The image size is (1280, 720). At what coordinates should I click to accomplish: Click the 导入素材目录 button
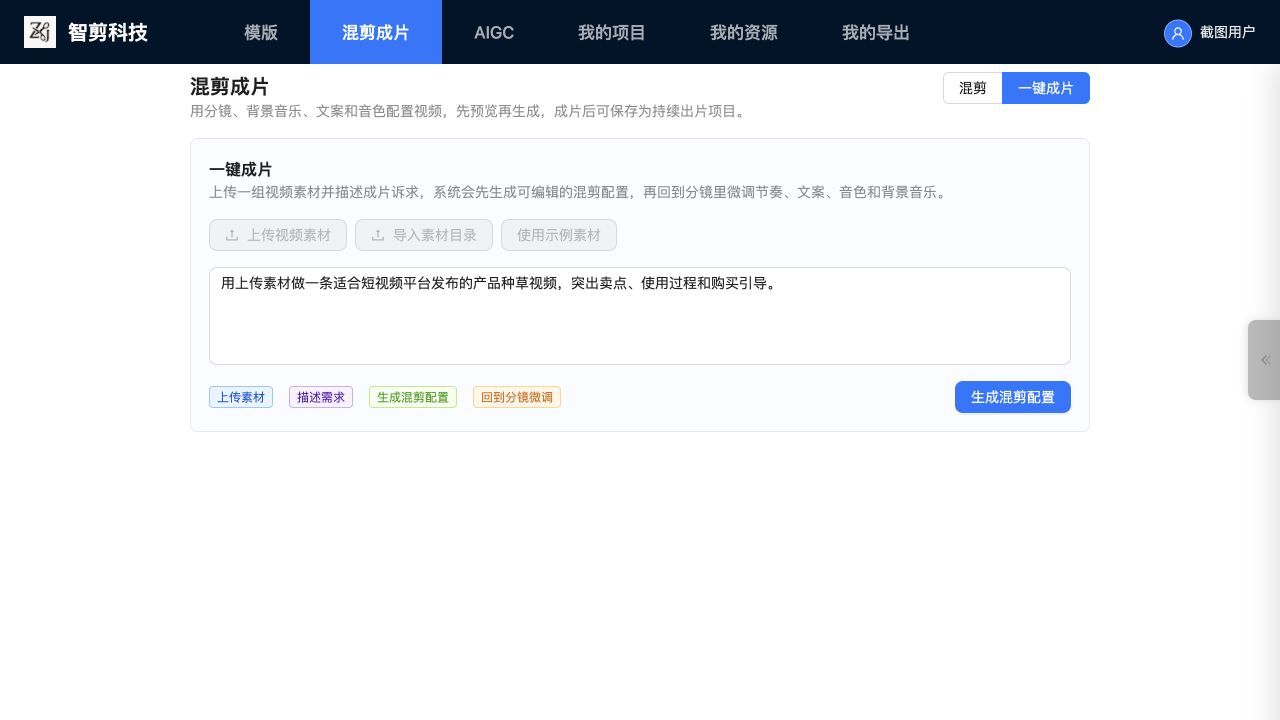pyautogui.click(x=424, y=235)
